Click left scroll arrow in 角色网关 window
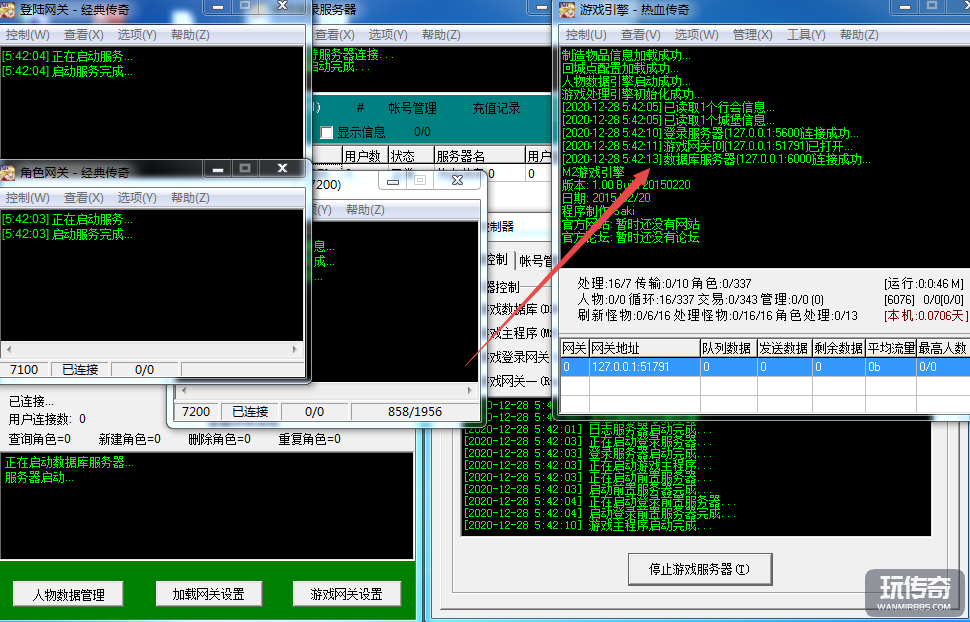970x622 pixels. click(x=8, y=350)
